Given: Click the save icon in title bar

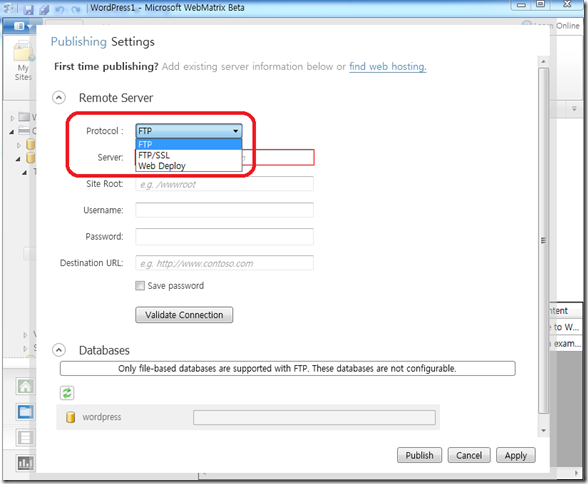Looking at the screenshot, I should 29,9.
